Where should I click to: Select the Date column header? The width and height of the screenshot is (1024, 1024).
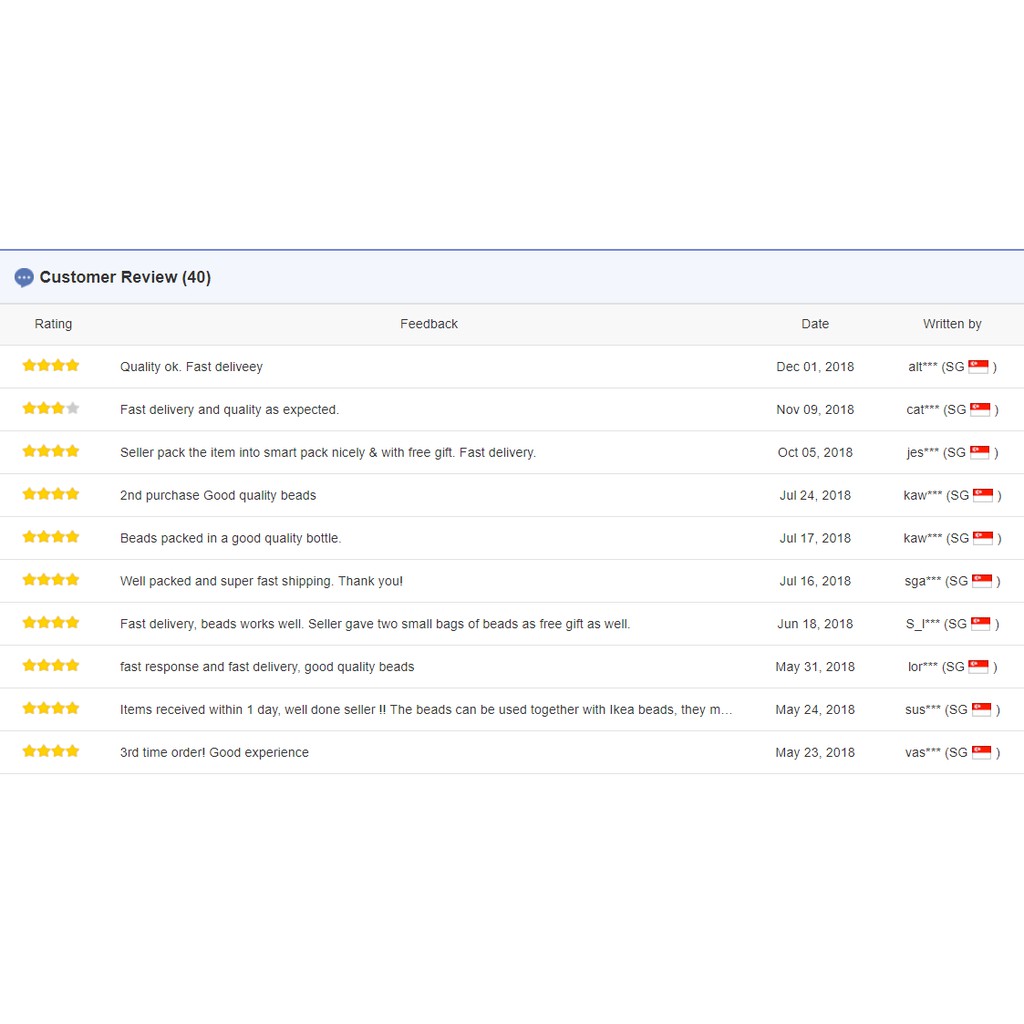click(815, 324)
